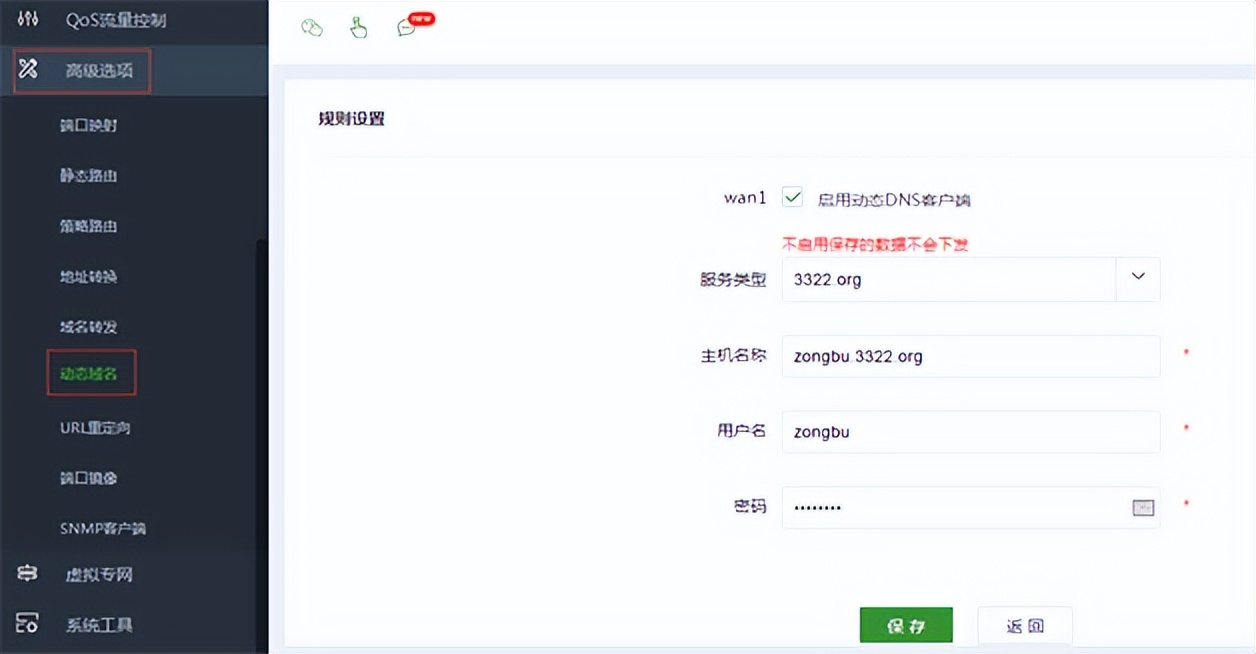This screenshot has width=1256, height=654.
Task: Click the hand pointer icon in the toolbar
Action: click(359, 28)
